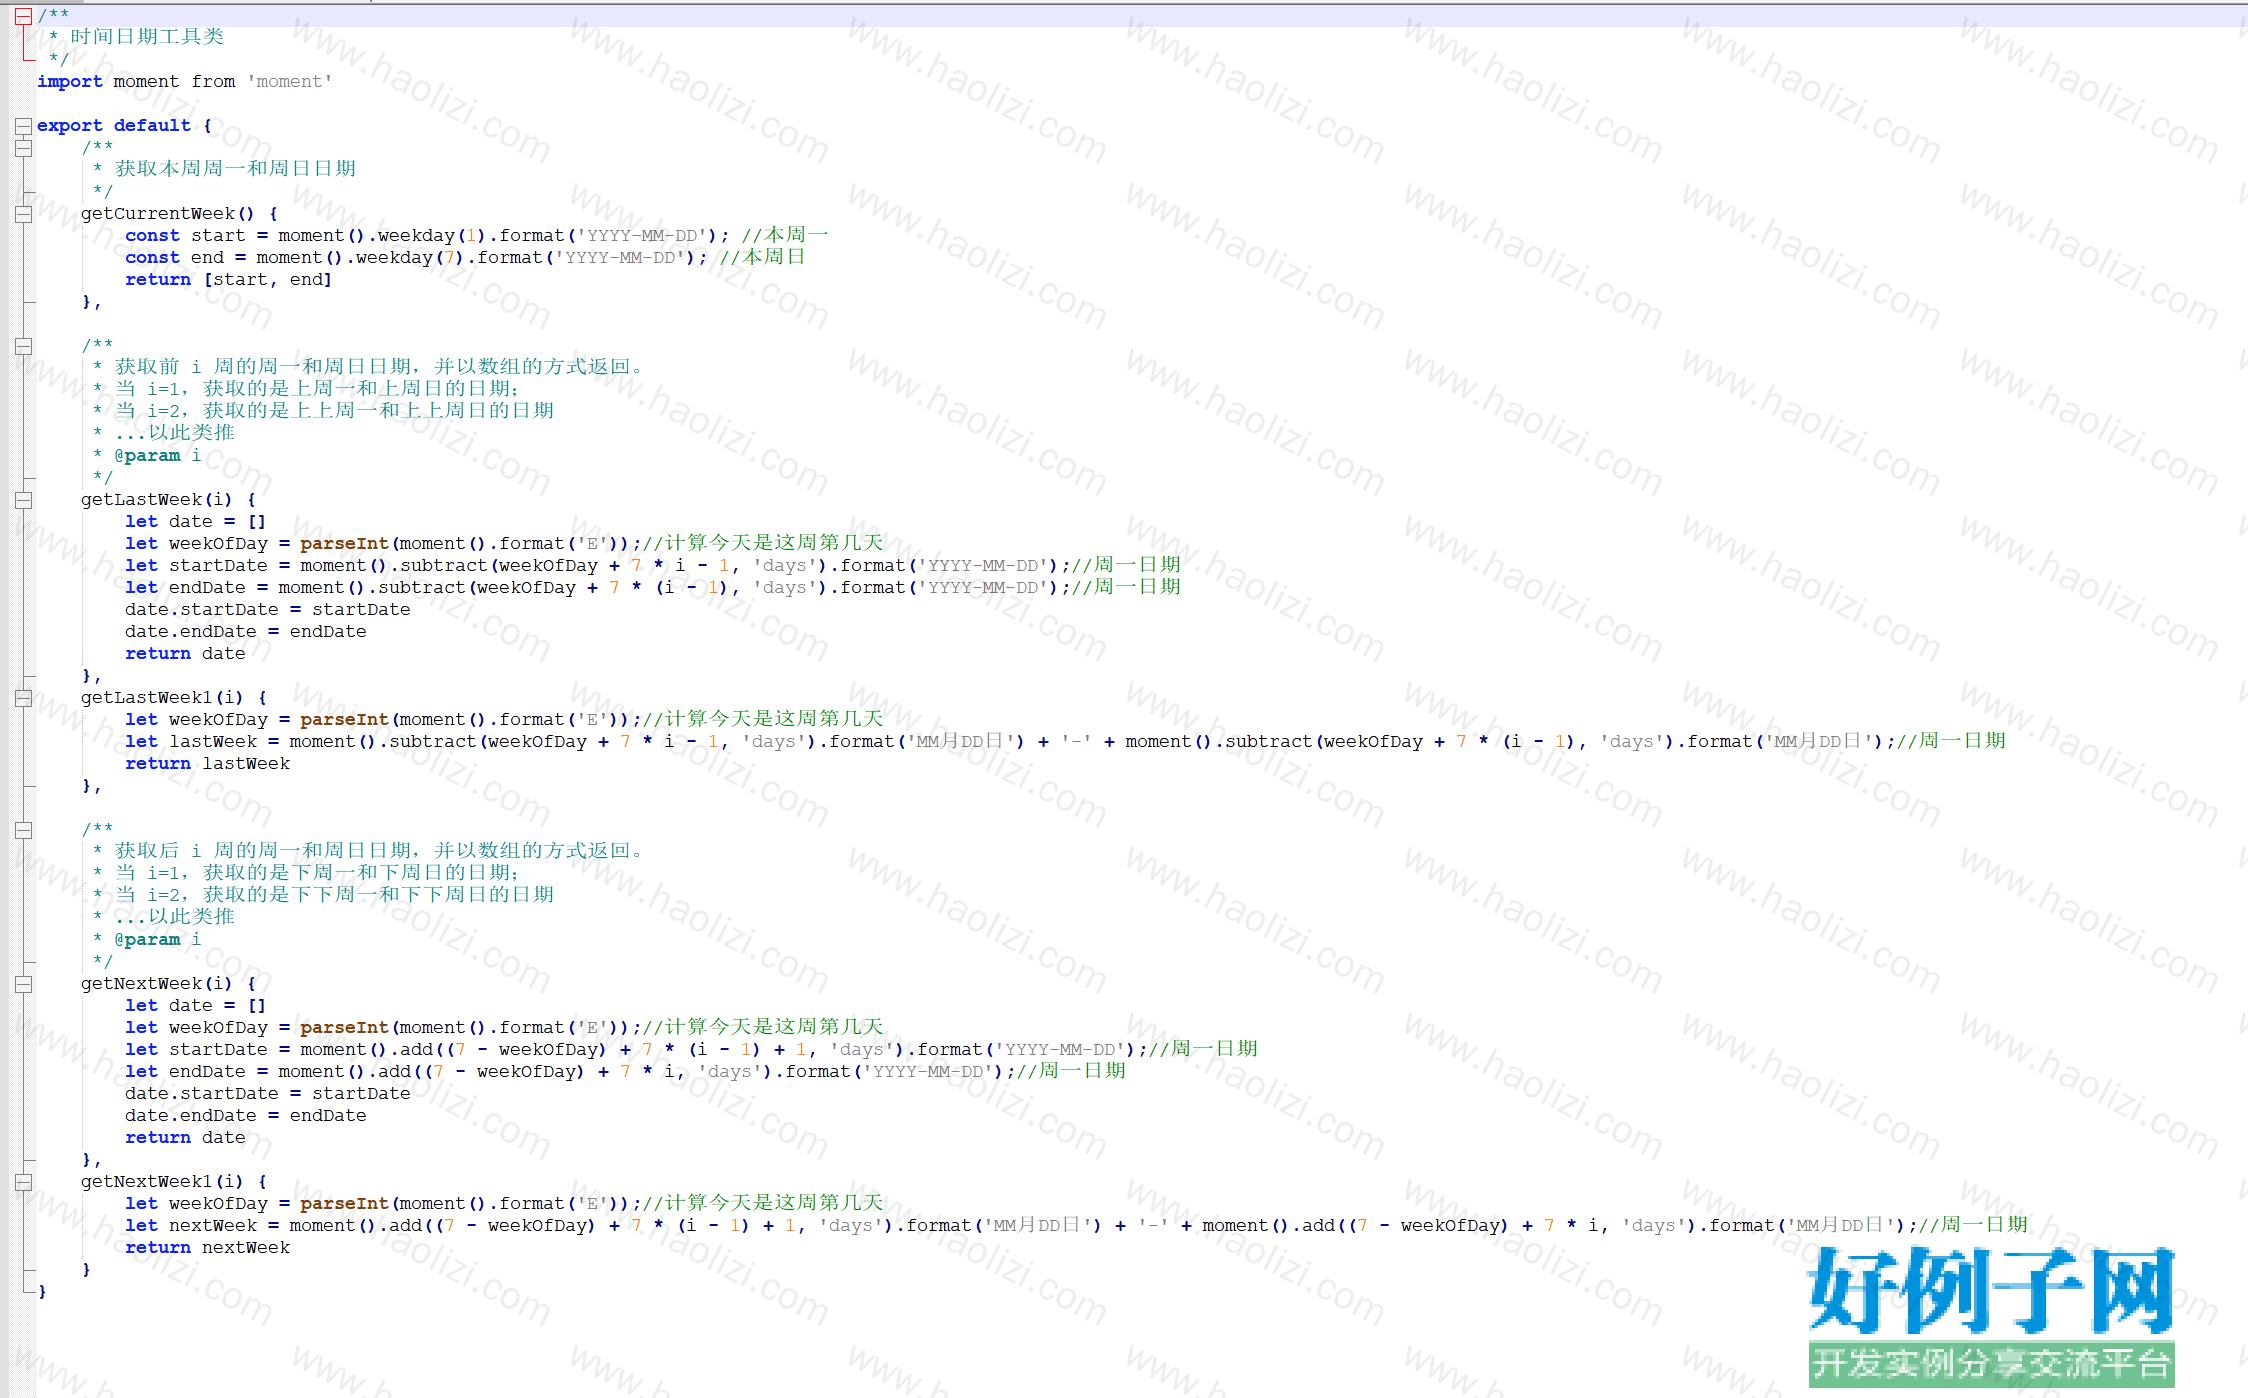Collapse the top file comment fold marker
The height and width of the screenshot is (1398, 2248).
(23, 15)
